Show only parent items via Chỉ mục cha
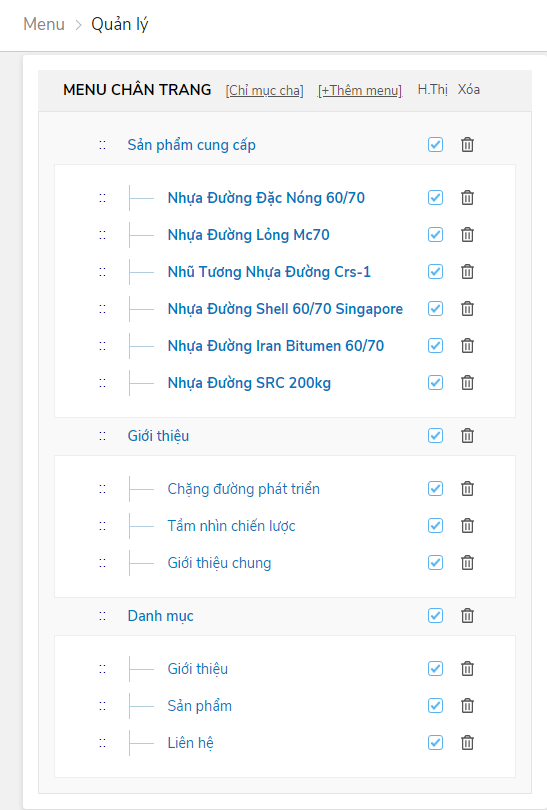The image size is (547, 810). 264,90
